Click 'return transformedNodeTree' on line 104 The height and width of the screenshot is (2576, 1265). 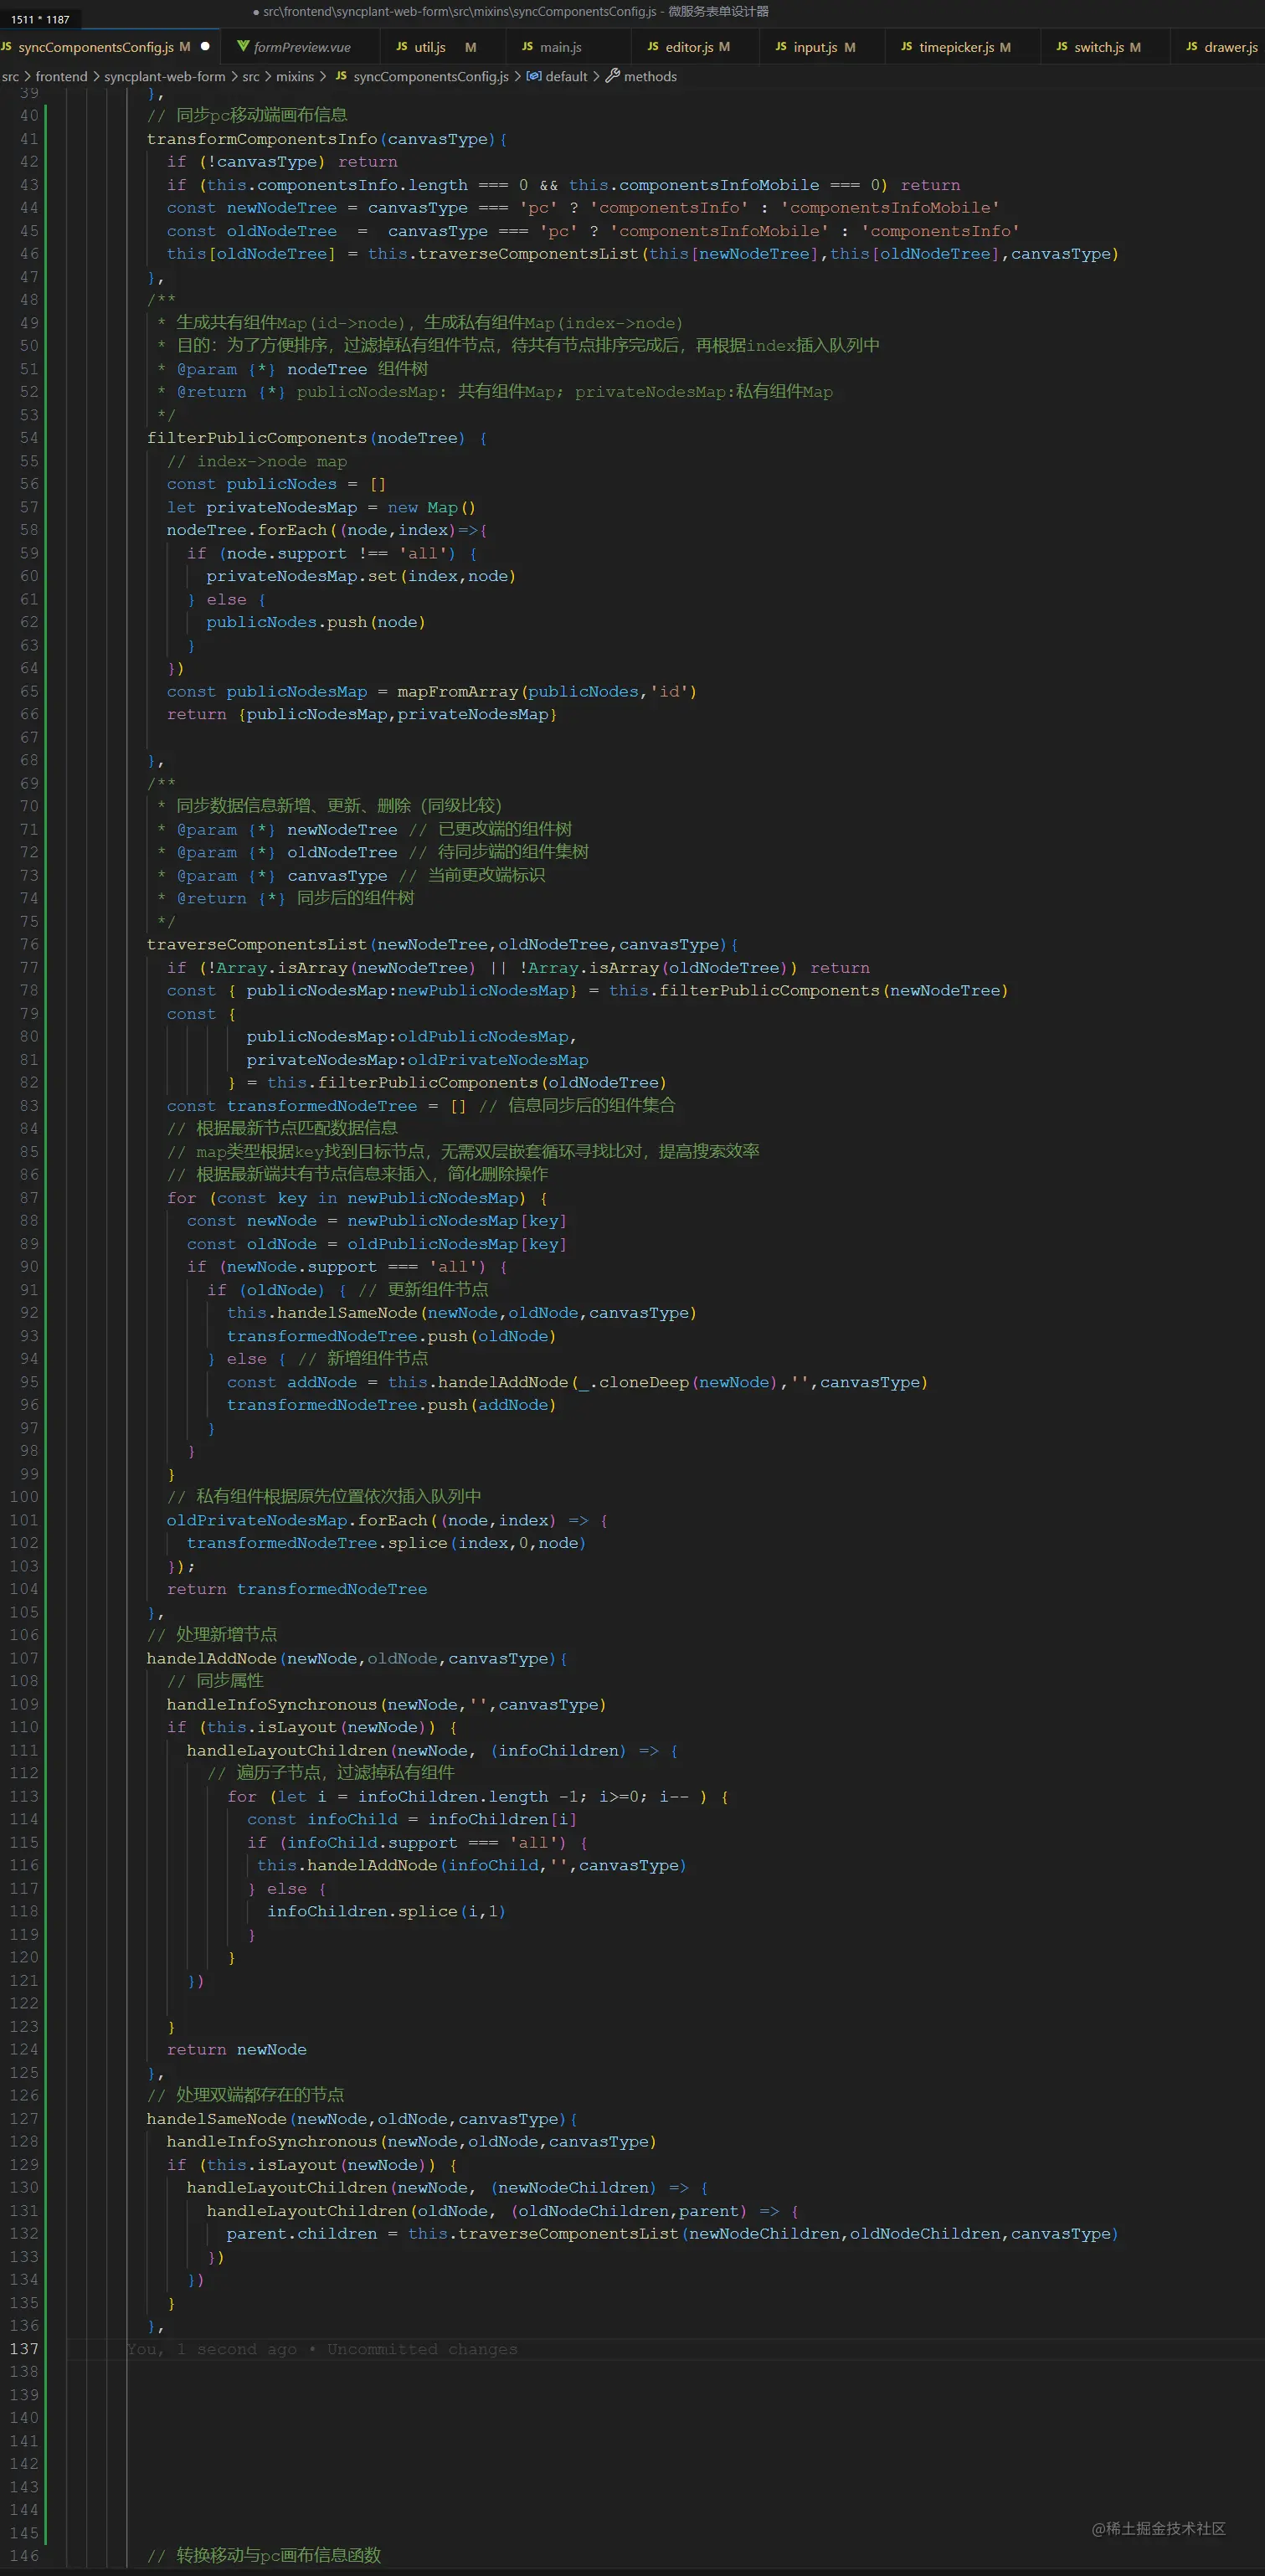(297, 1589)
